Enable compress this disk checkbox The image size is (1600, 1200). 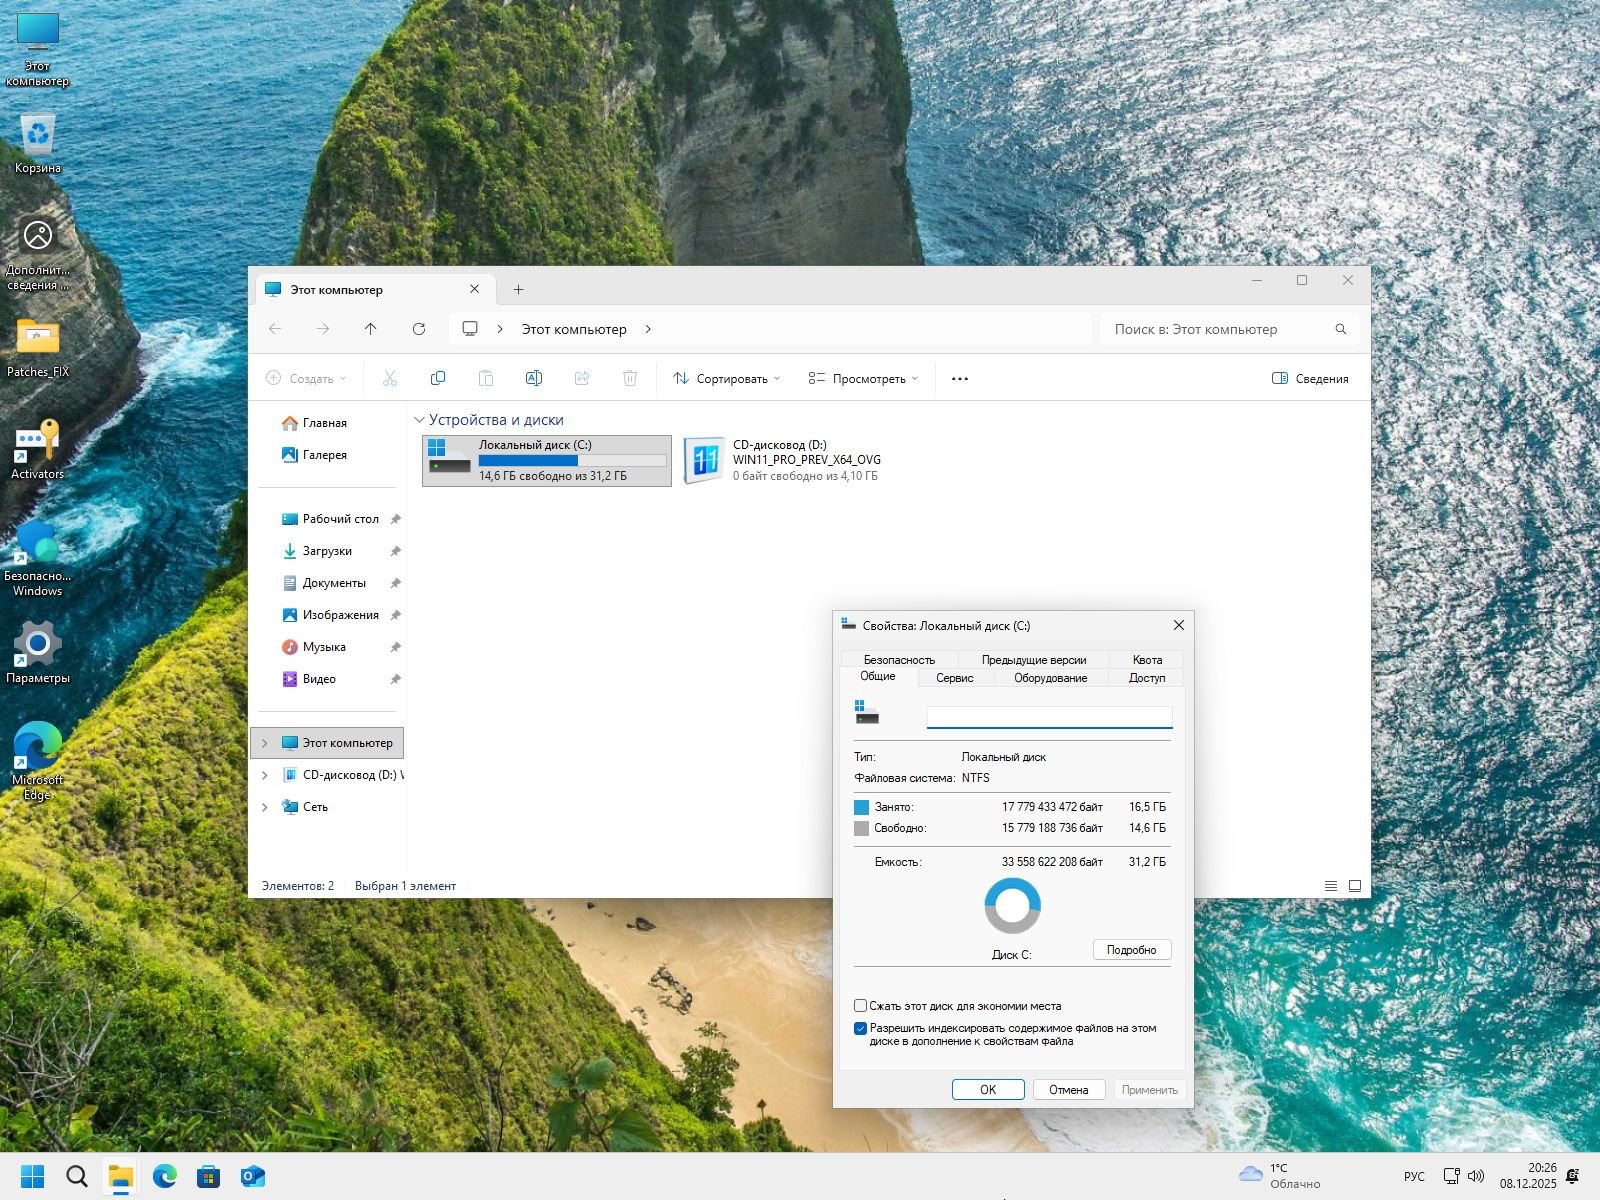tap(860, 1006)
